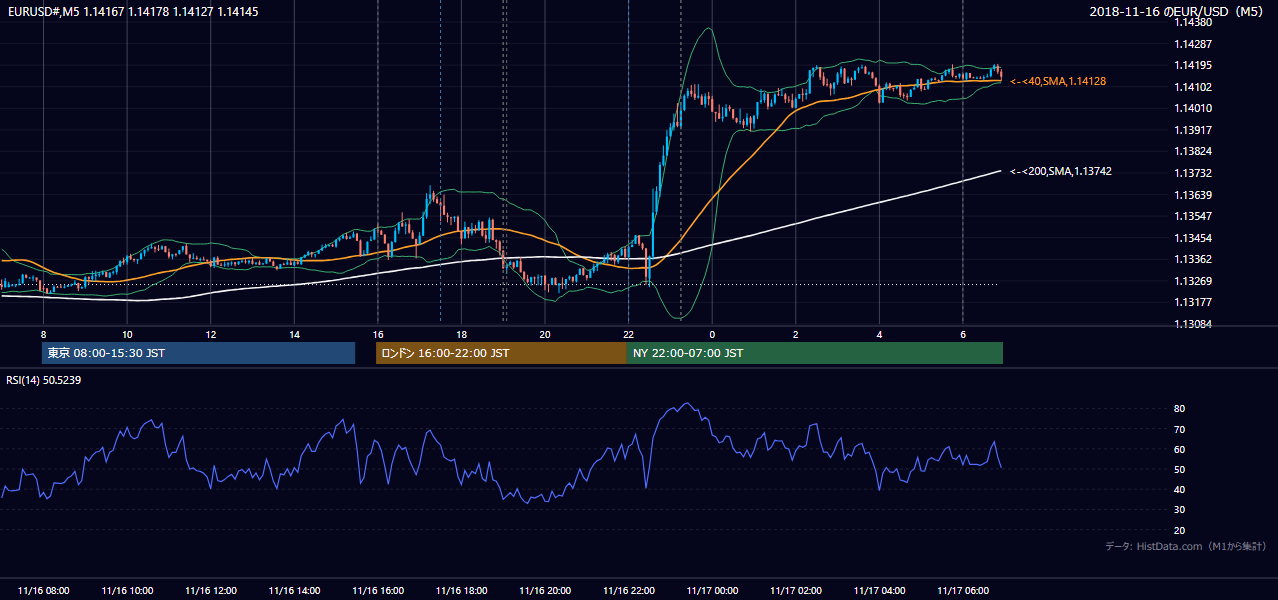Click RSI axis level 70
Viewport: 1278px width, 600px height.
[x=1179, y=430]
